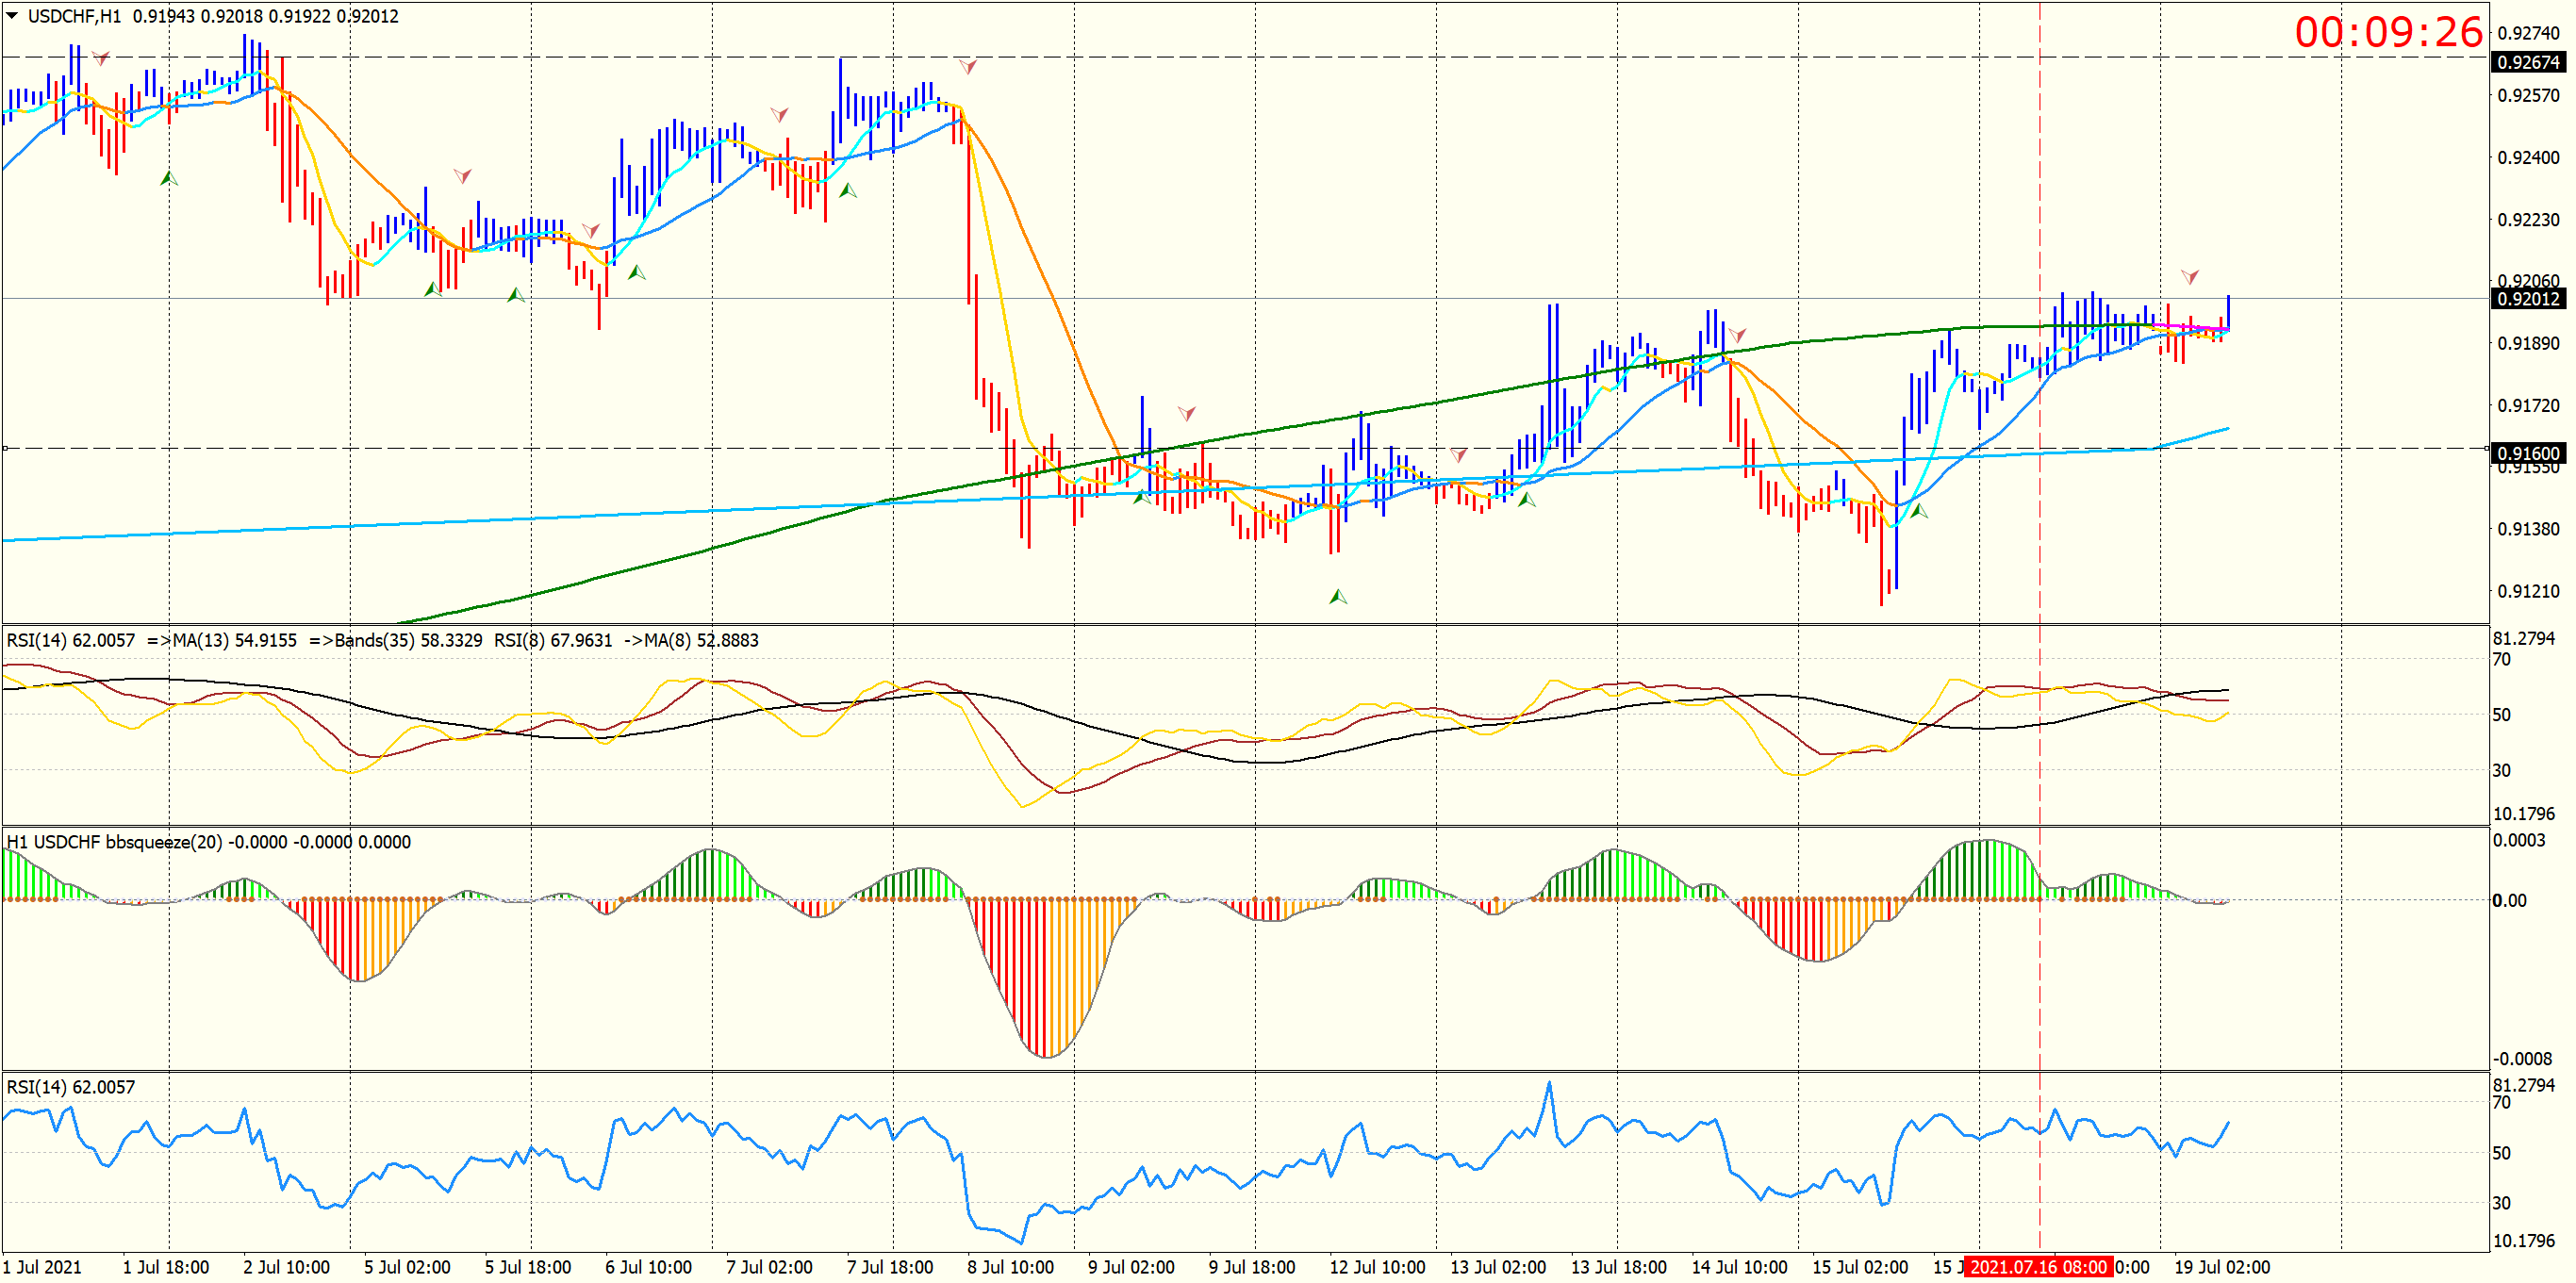
Task: Click the lowest green buy arrow below 12 Jul candles
Action: click(x=1338, y=597)
